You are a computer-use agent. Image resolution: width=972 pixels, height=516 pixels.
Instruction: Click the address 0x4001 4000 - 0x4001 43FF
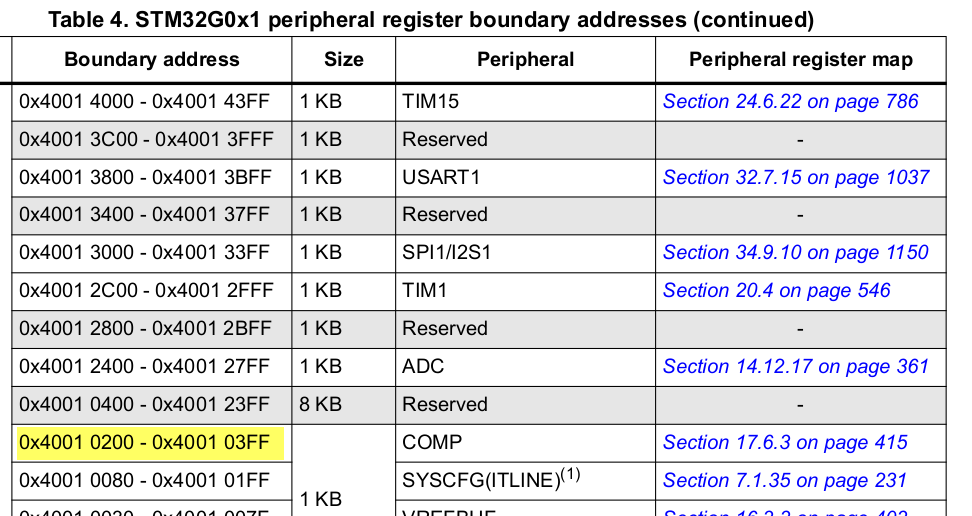point(144,102)
